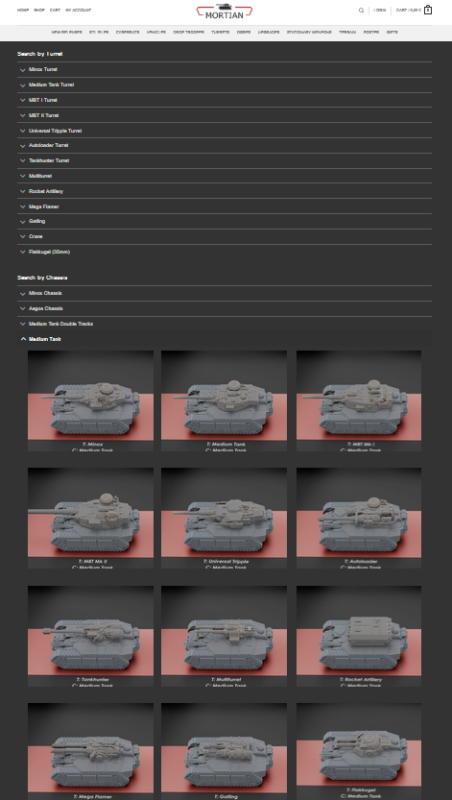Screen dimensions: 452x800
Task: Open the search magnifier icon
Action: pos(361,10)
